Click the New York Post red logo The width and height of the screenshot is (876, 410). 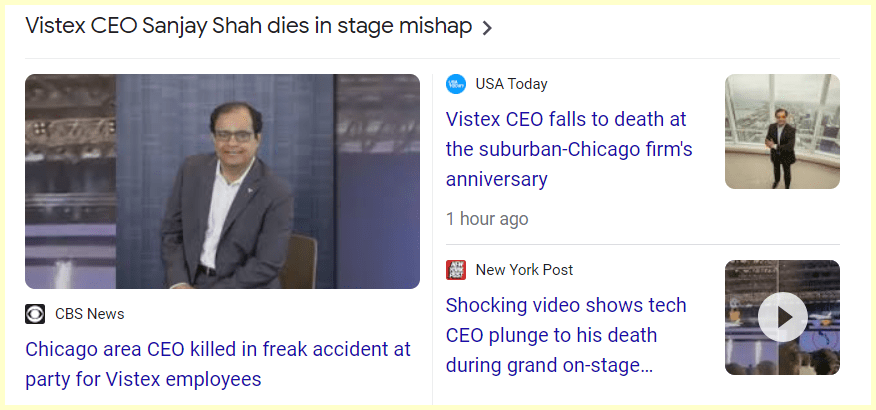(x=456, y=270)
